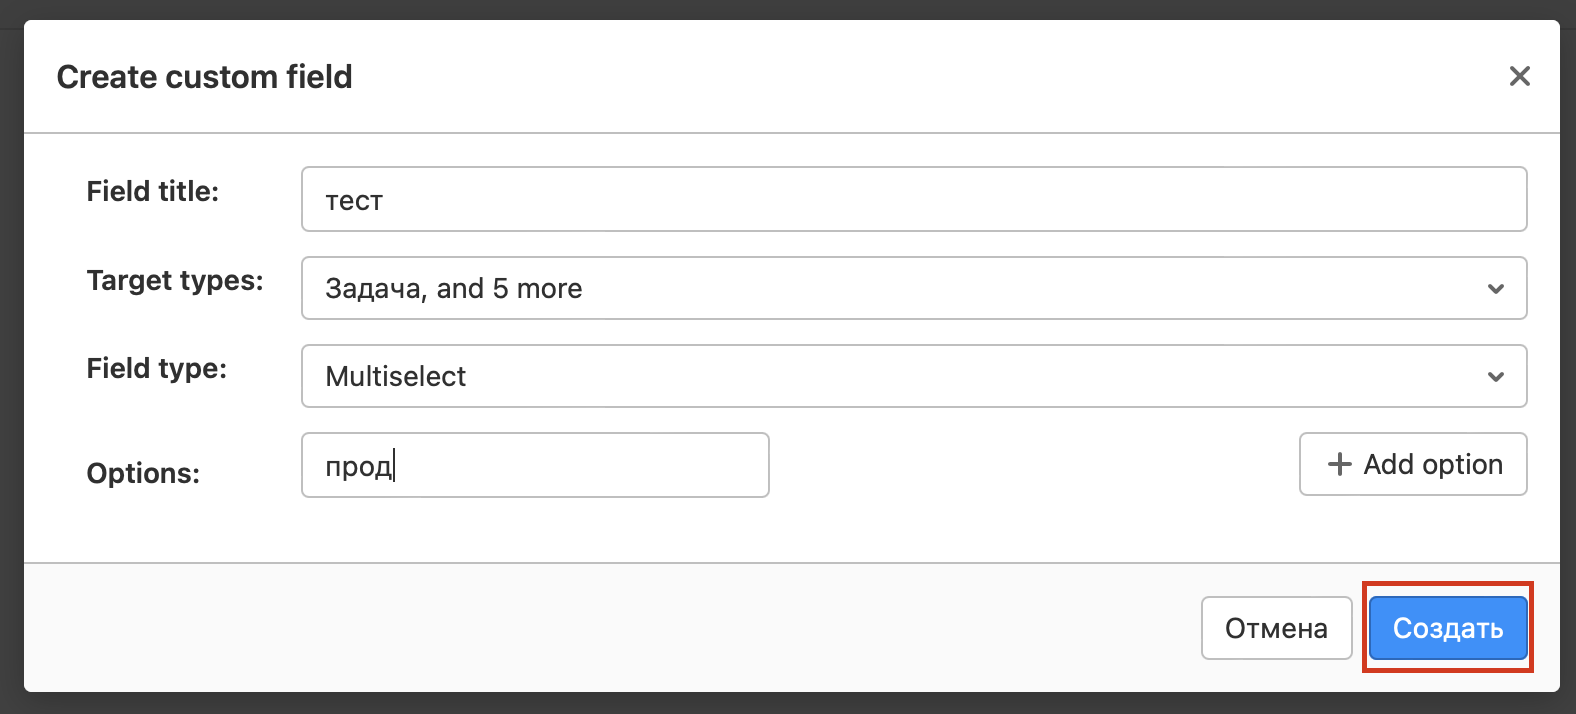Click the 'Add option' label text

(1433, 464)
